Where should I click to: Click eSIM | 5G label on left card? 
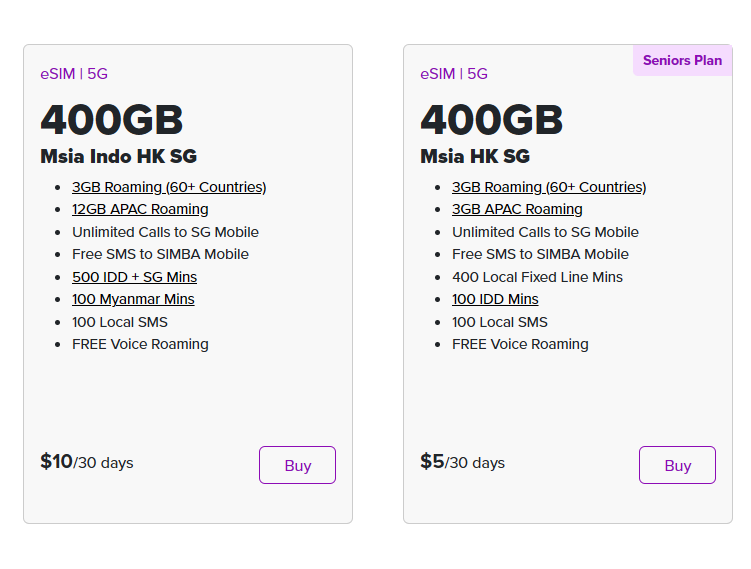(x=74, y=74)
